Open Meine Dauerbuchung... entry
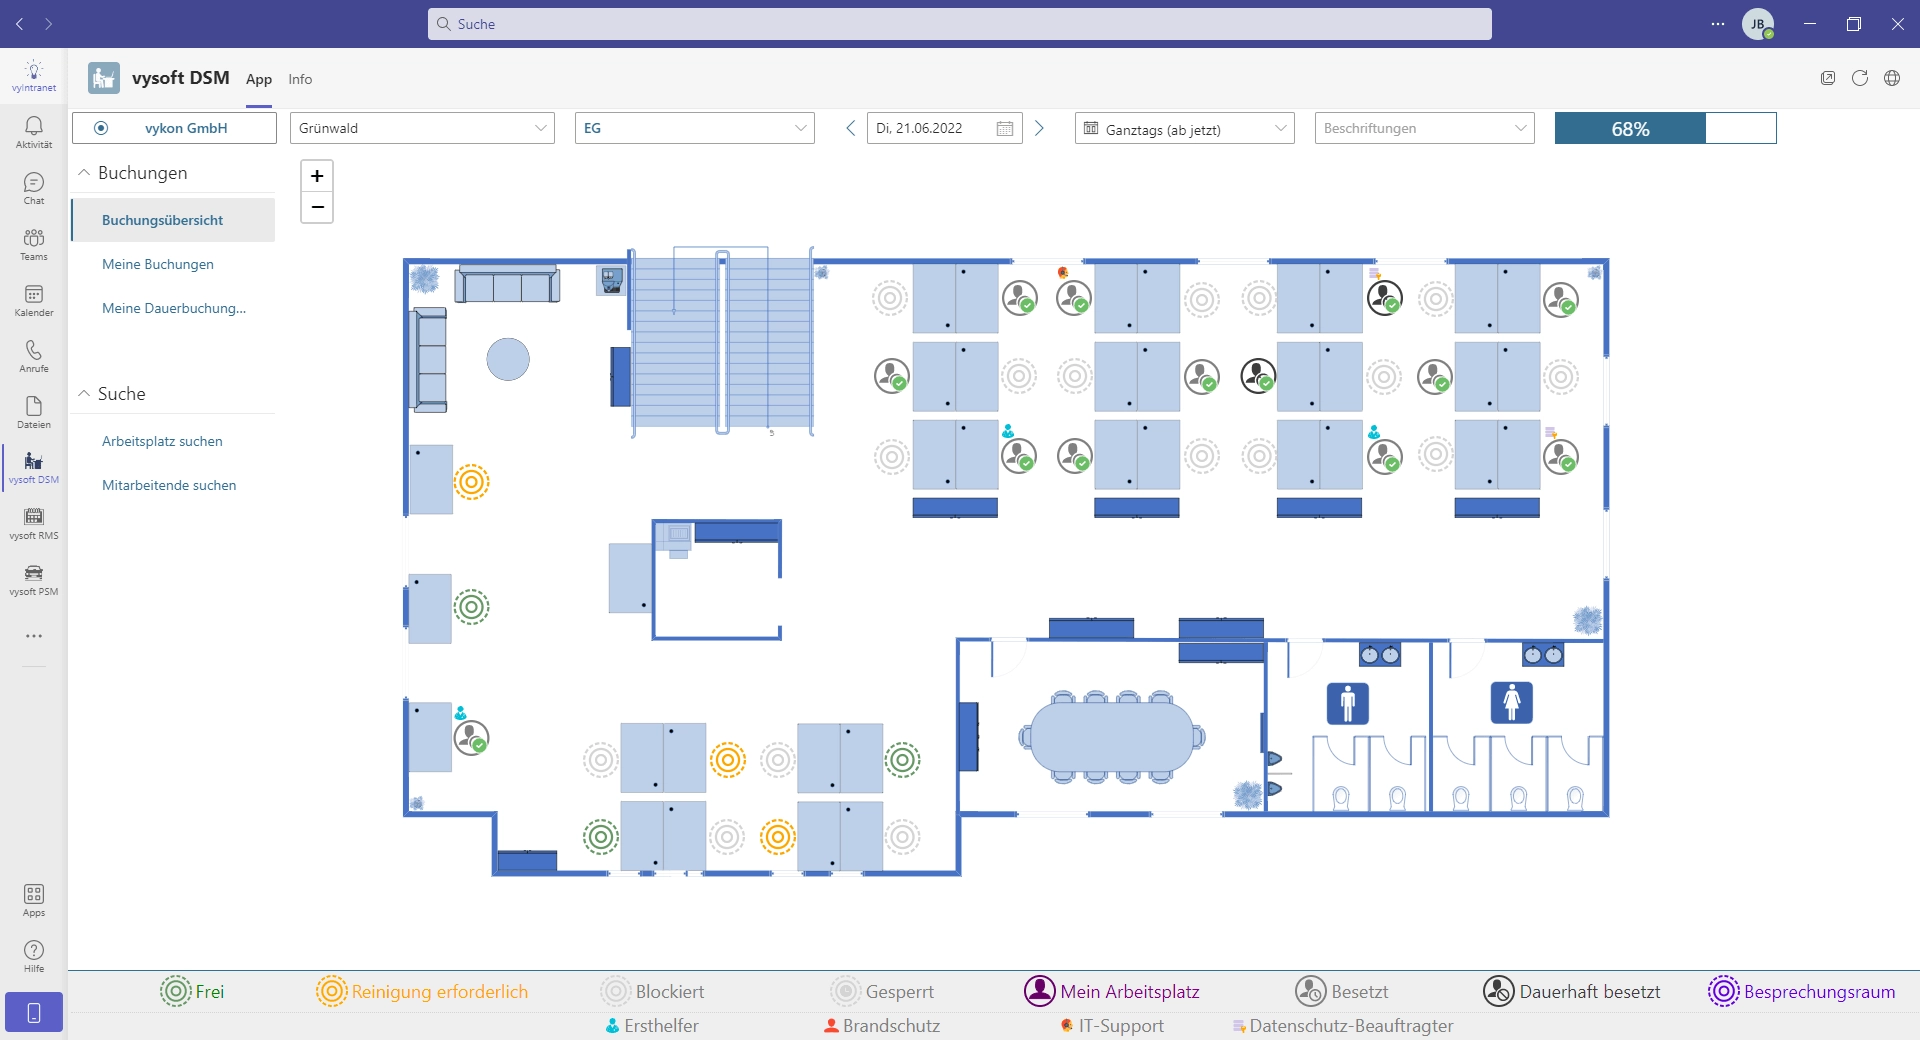Image resolution: width=1920 pixels, height=1040 pixels. point(173,308)
